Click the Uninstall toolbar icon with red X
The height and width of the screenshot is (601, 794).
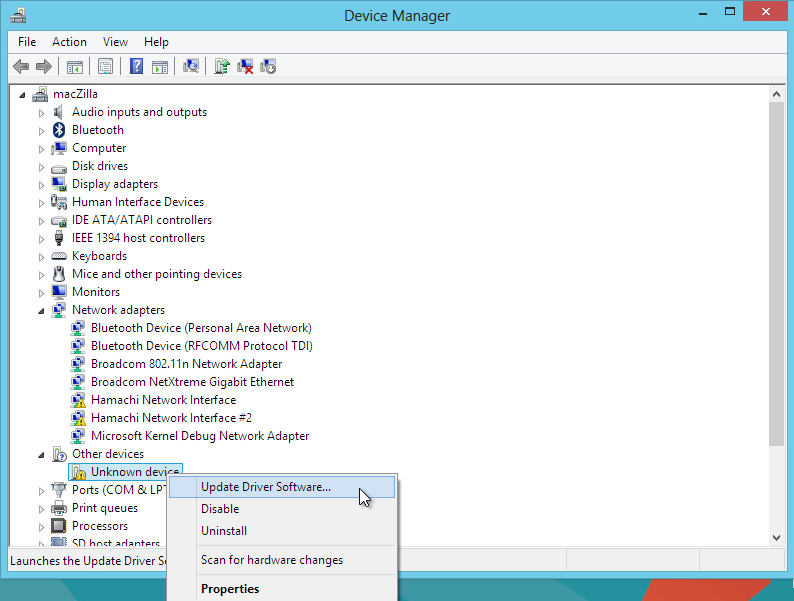(x=245, y=66)
